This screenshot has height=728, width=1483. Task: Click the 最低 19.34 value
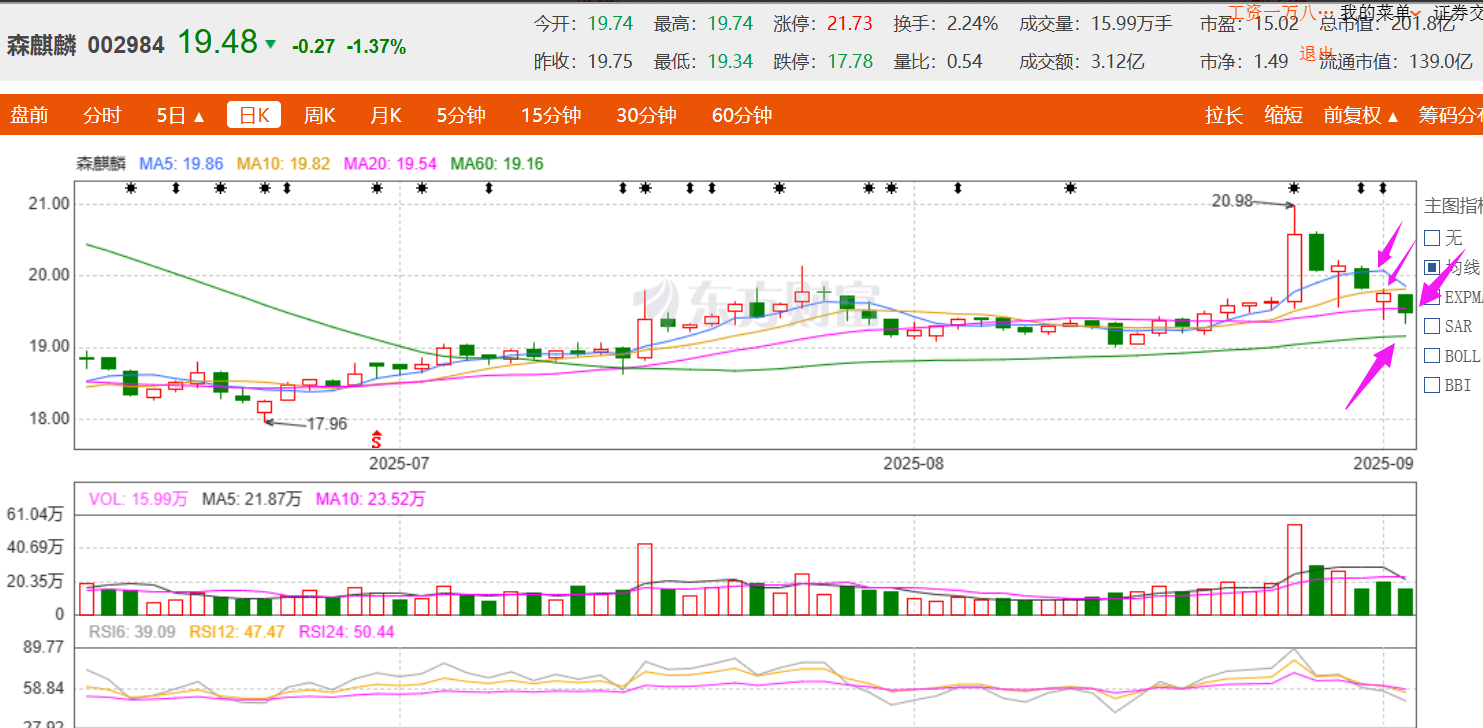730,61
